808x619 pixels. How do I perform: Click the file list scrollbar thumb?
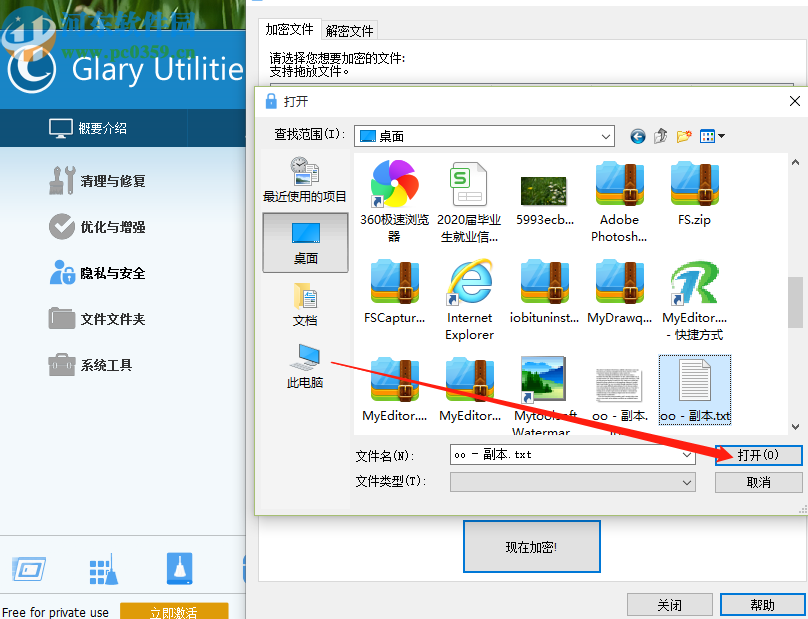click(795, 302)
